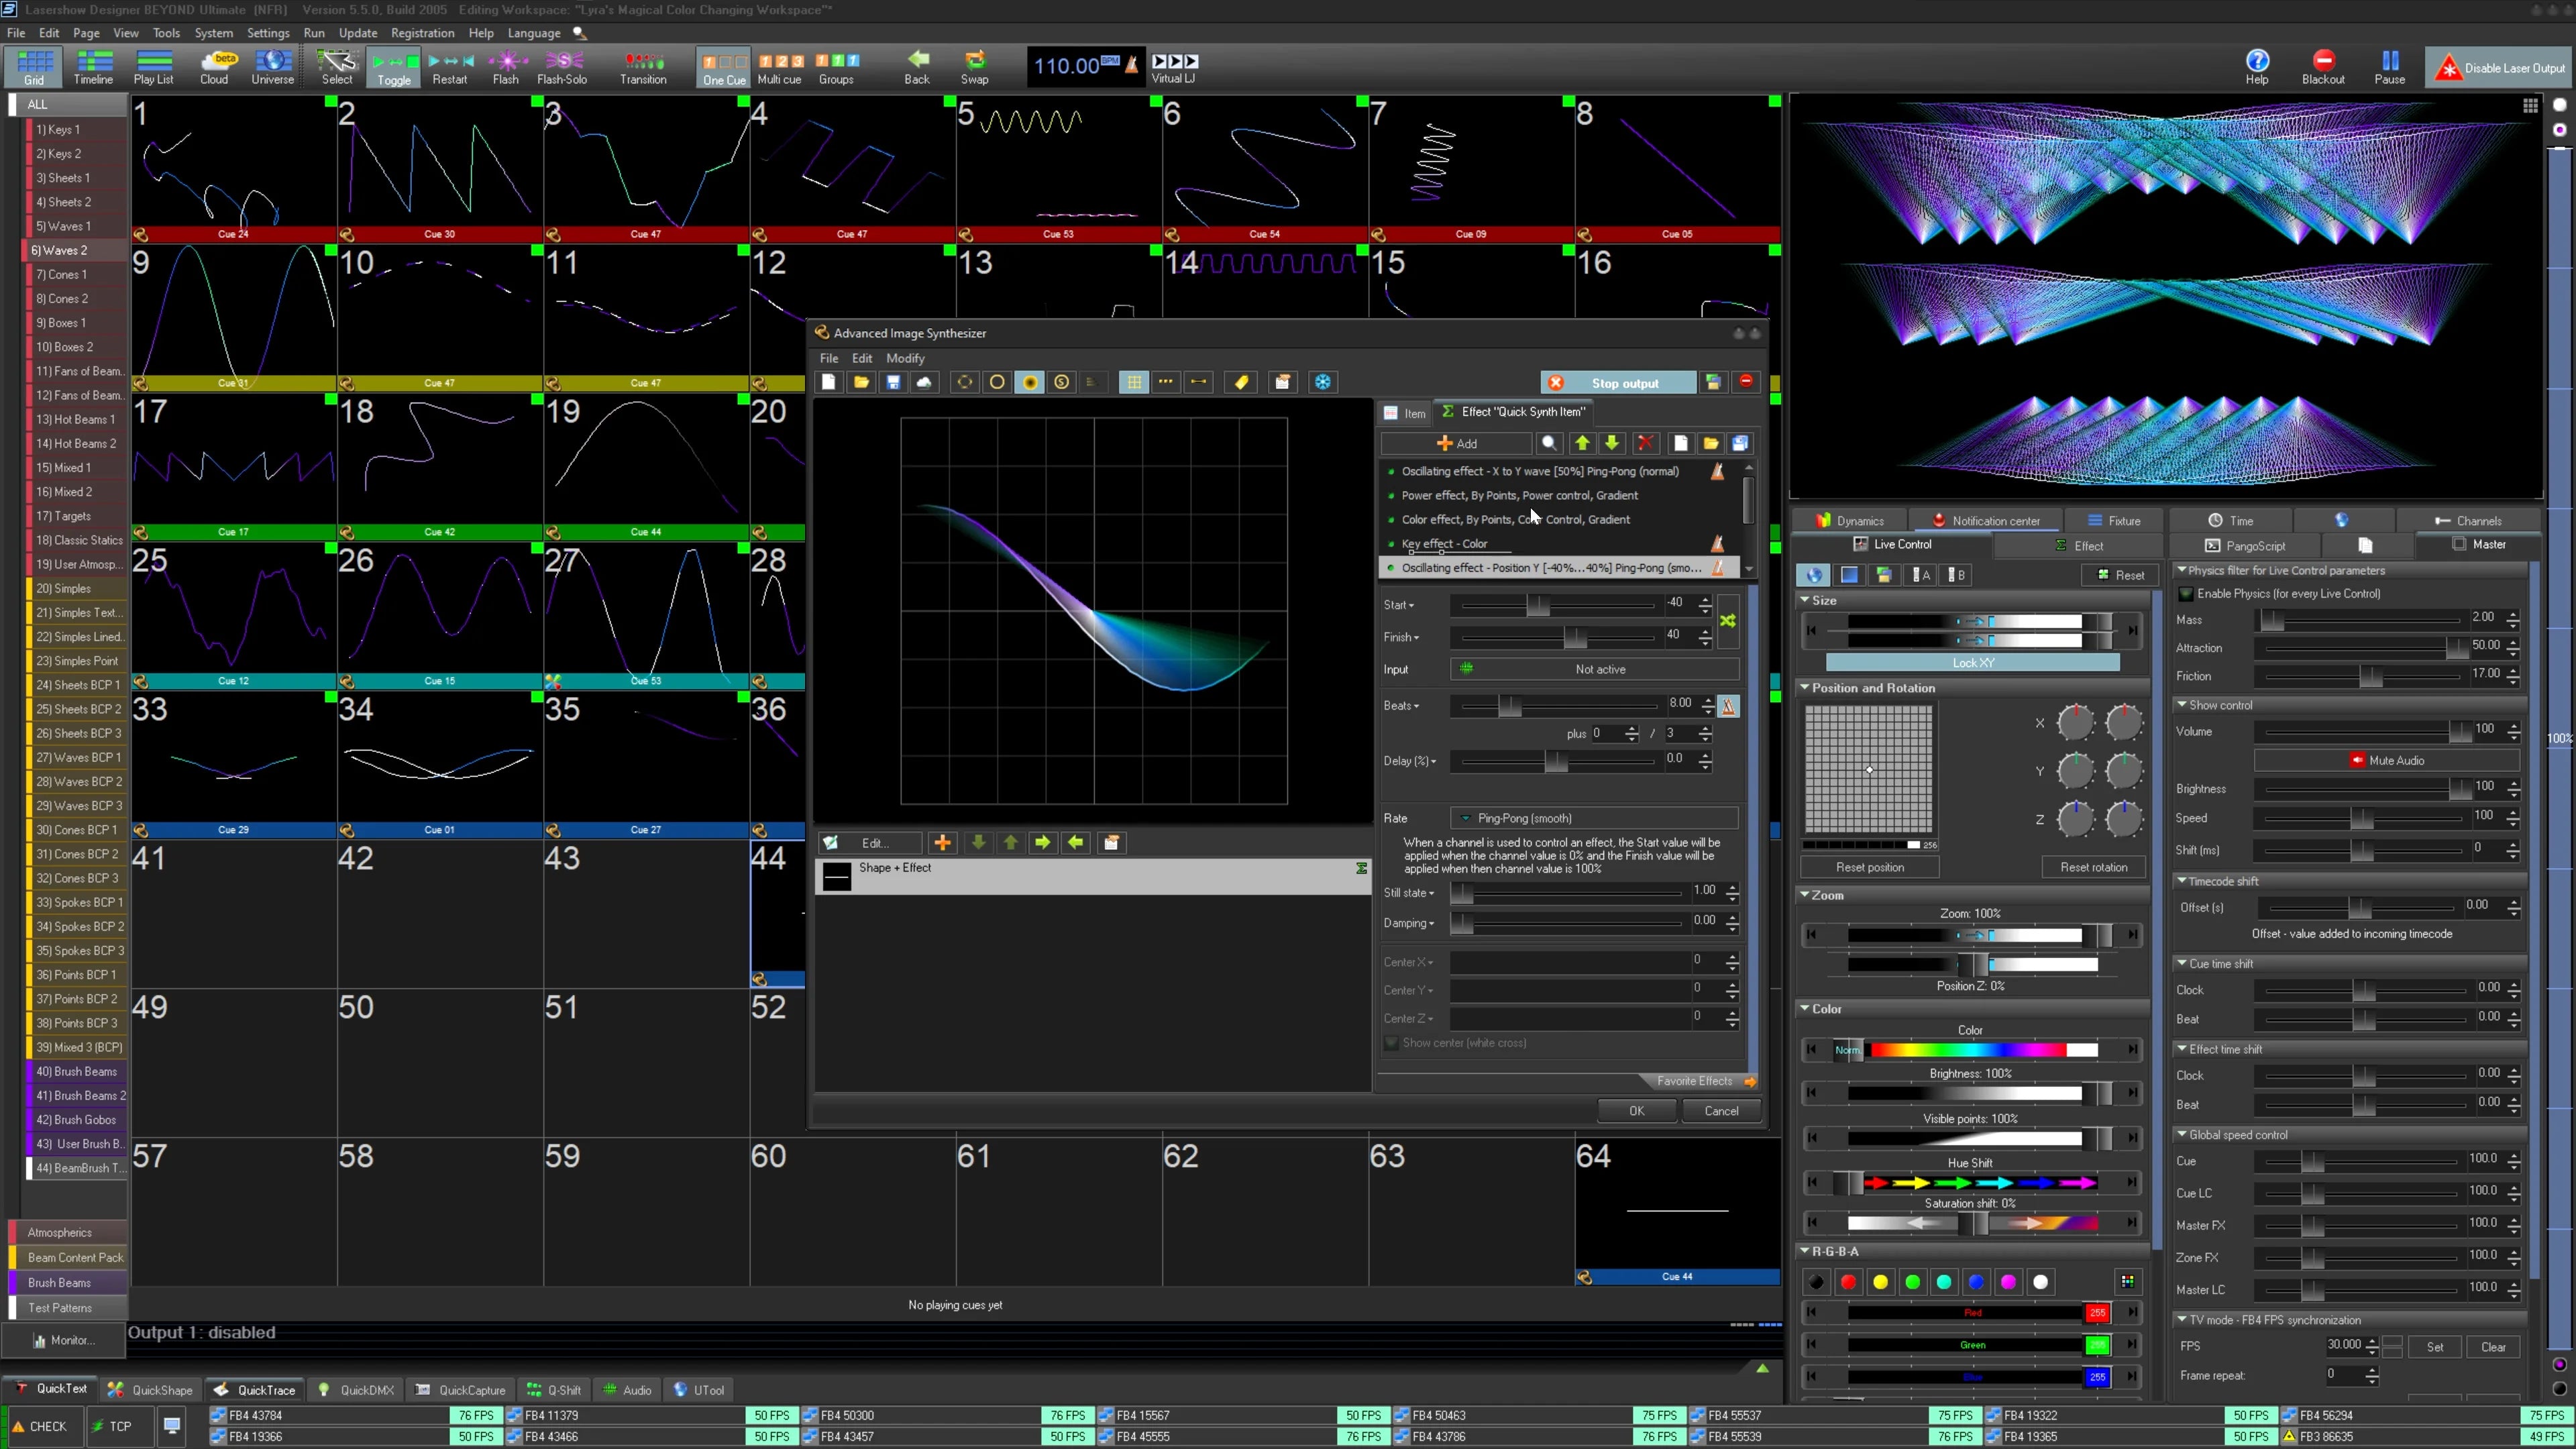2576x1449 pixels.
Task: Select the Waves BCP 1 category in list
Action: [78, 758]
